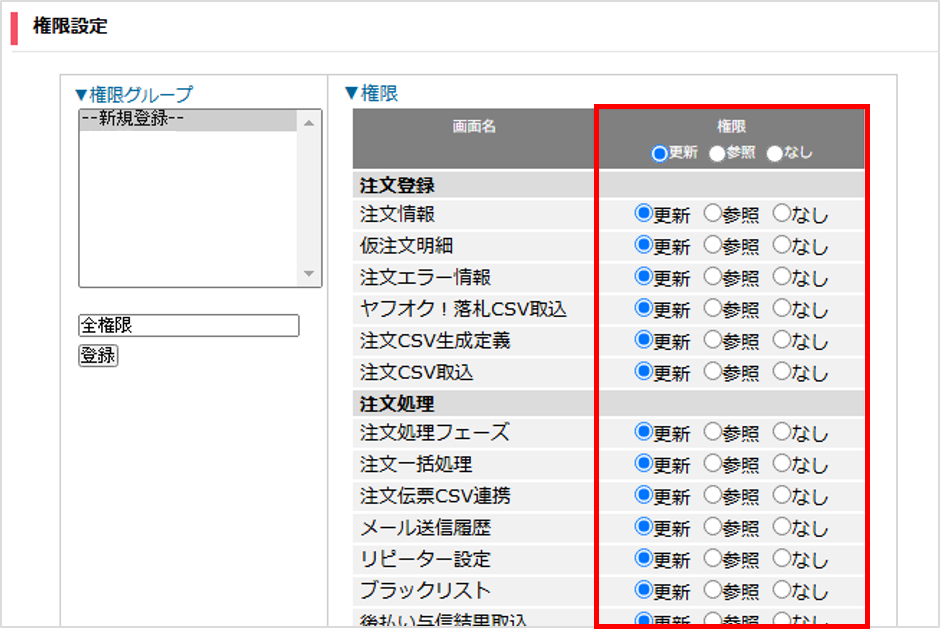Set 注文伝票CSV連携 to 更新

pos(643,495)
